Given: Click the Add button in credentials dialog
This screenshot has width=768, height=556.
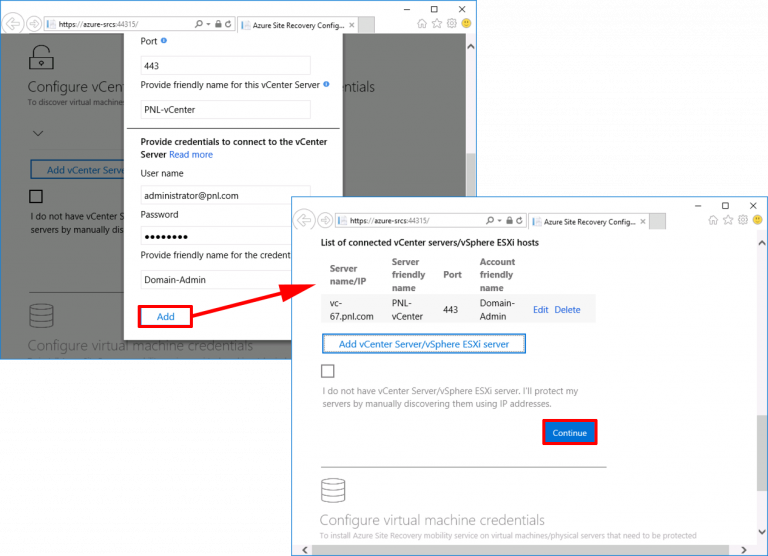Looking at the screenshot, I should click(166, 316).
